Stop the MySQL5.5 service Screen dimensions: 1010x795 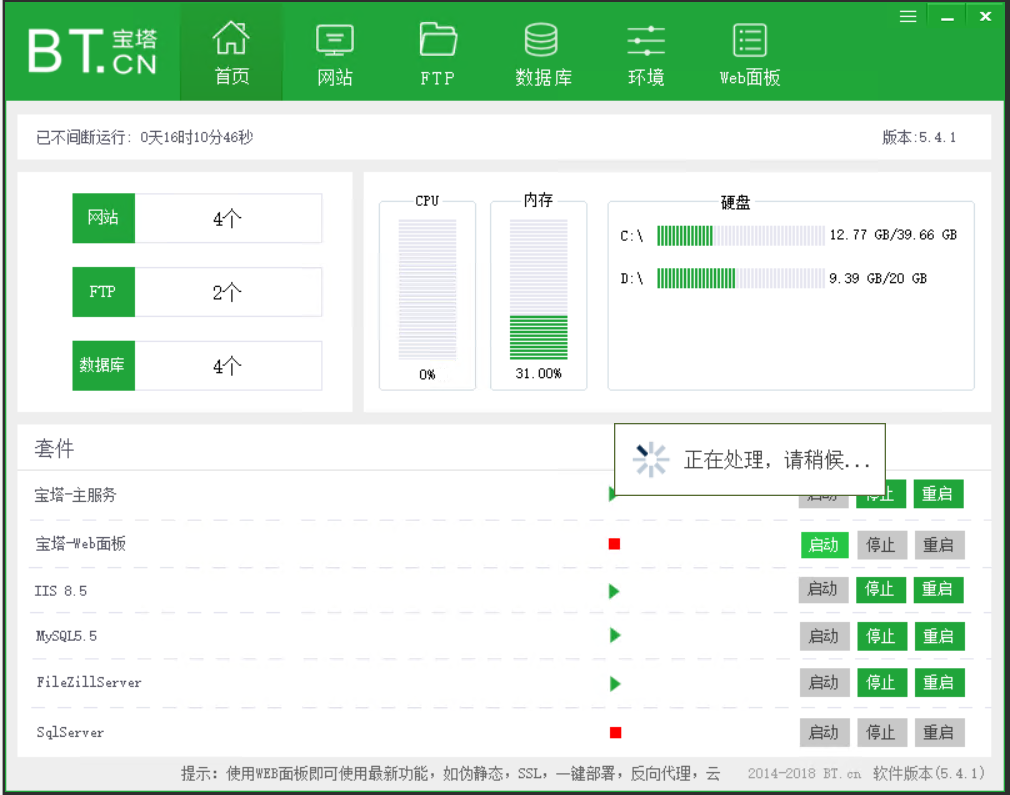tap(882, 637)
